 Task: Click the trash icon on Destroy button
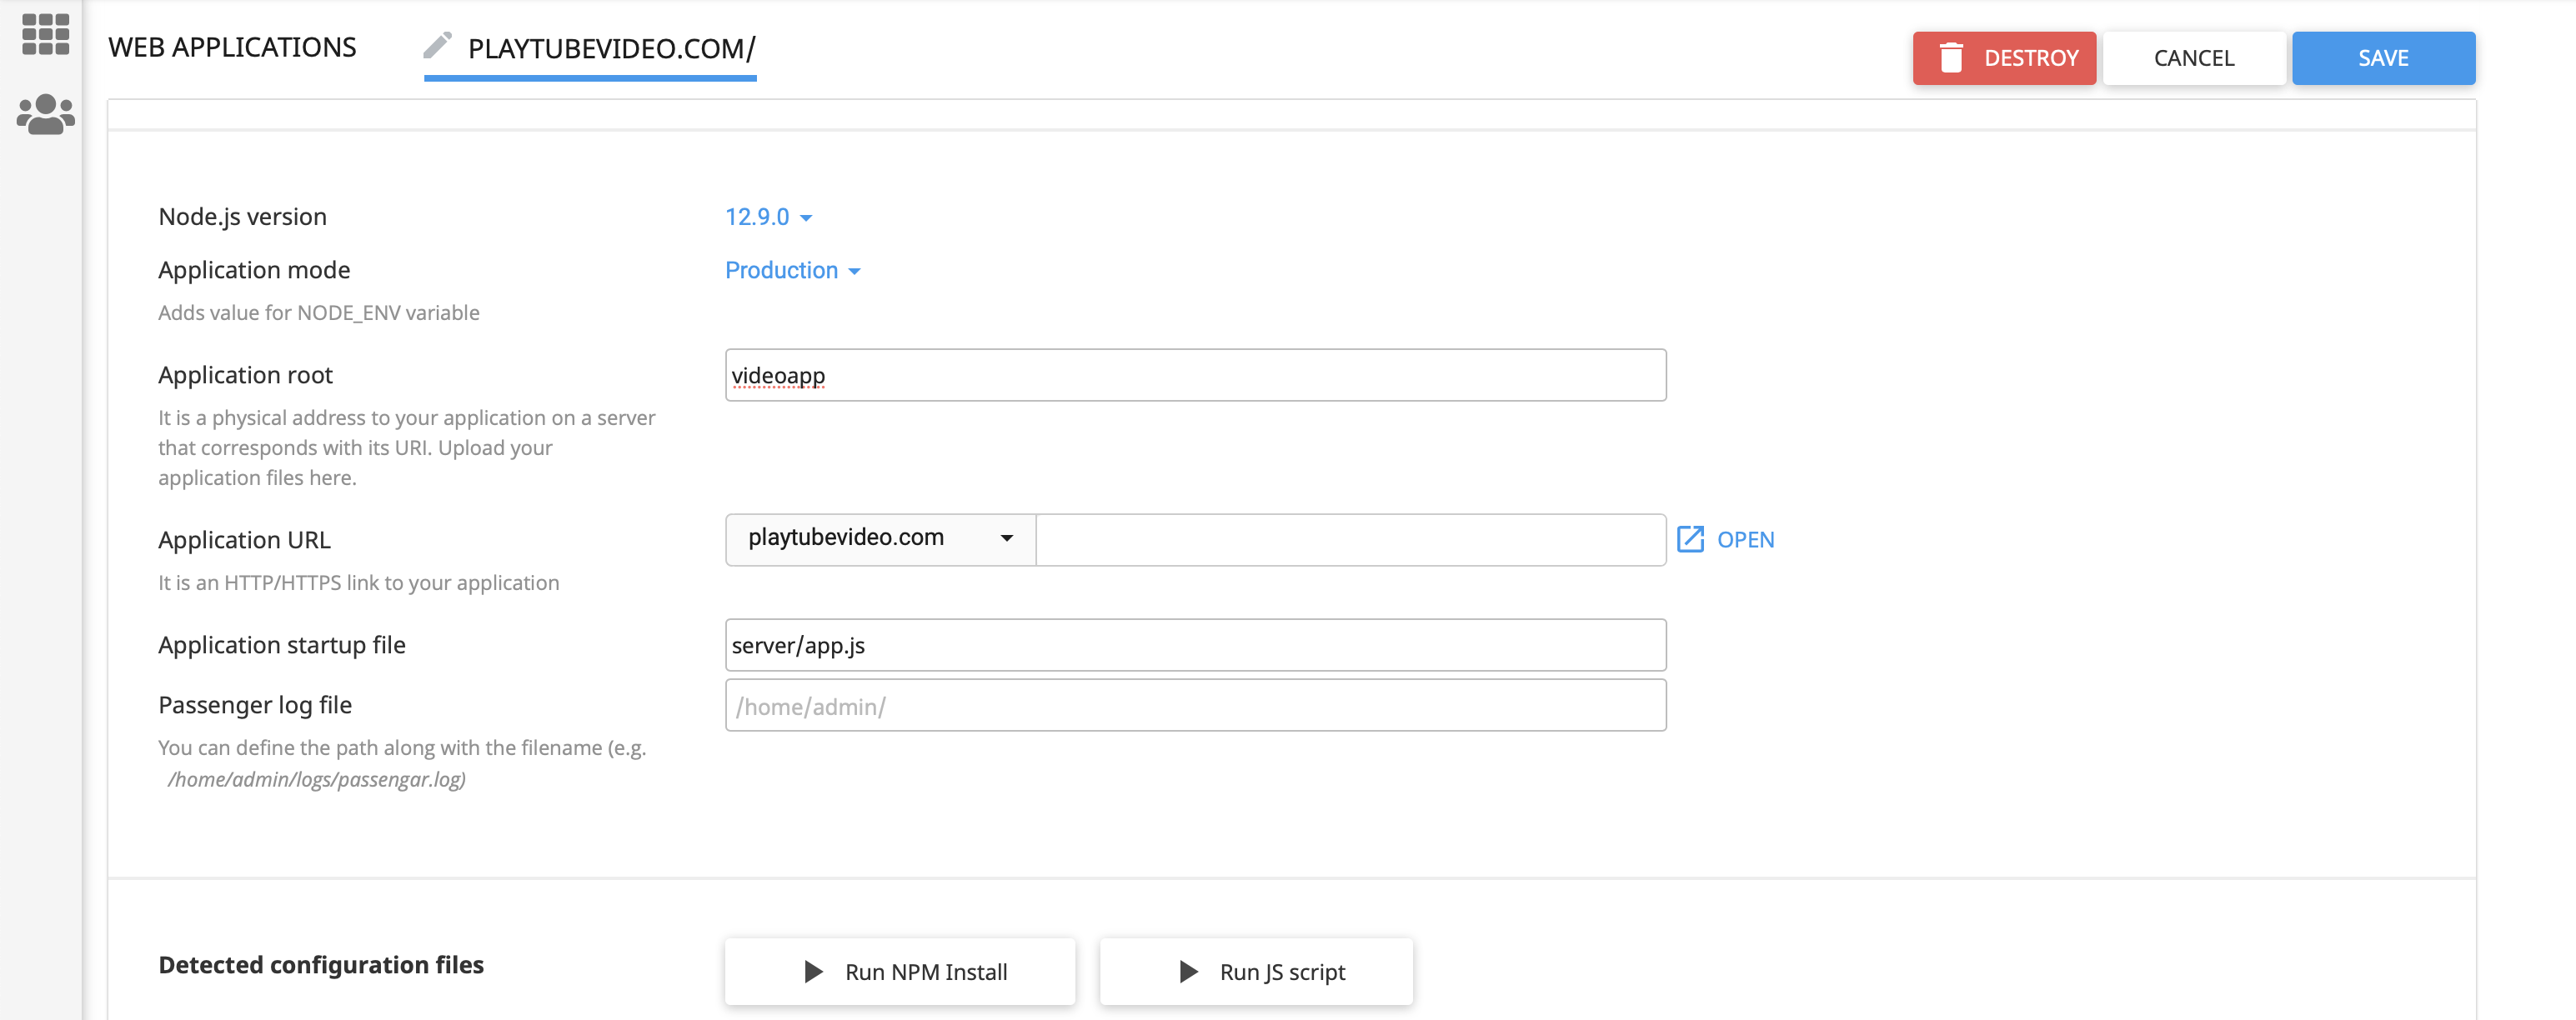(1950, 58)
